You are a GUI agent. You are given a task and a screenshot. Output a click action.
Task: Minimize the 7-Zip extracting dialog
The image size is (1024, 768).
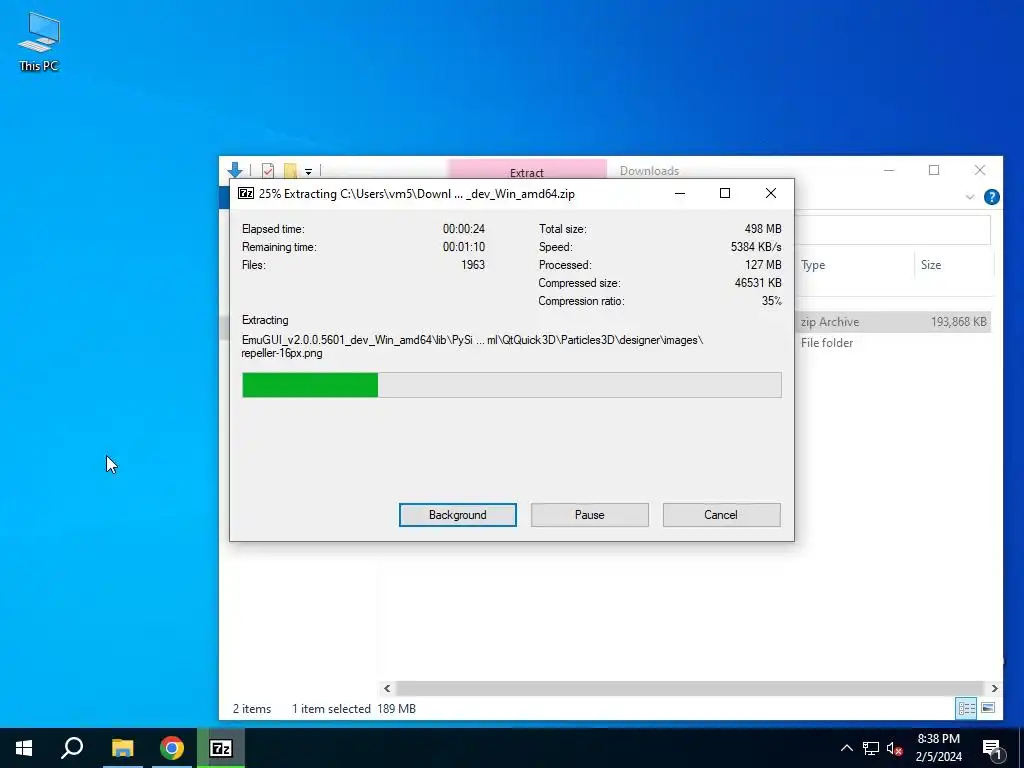[680, 193]
